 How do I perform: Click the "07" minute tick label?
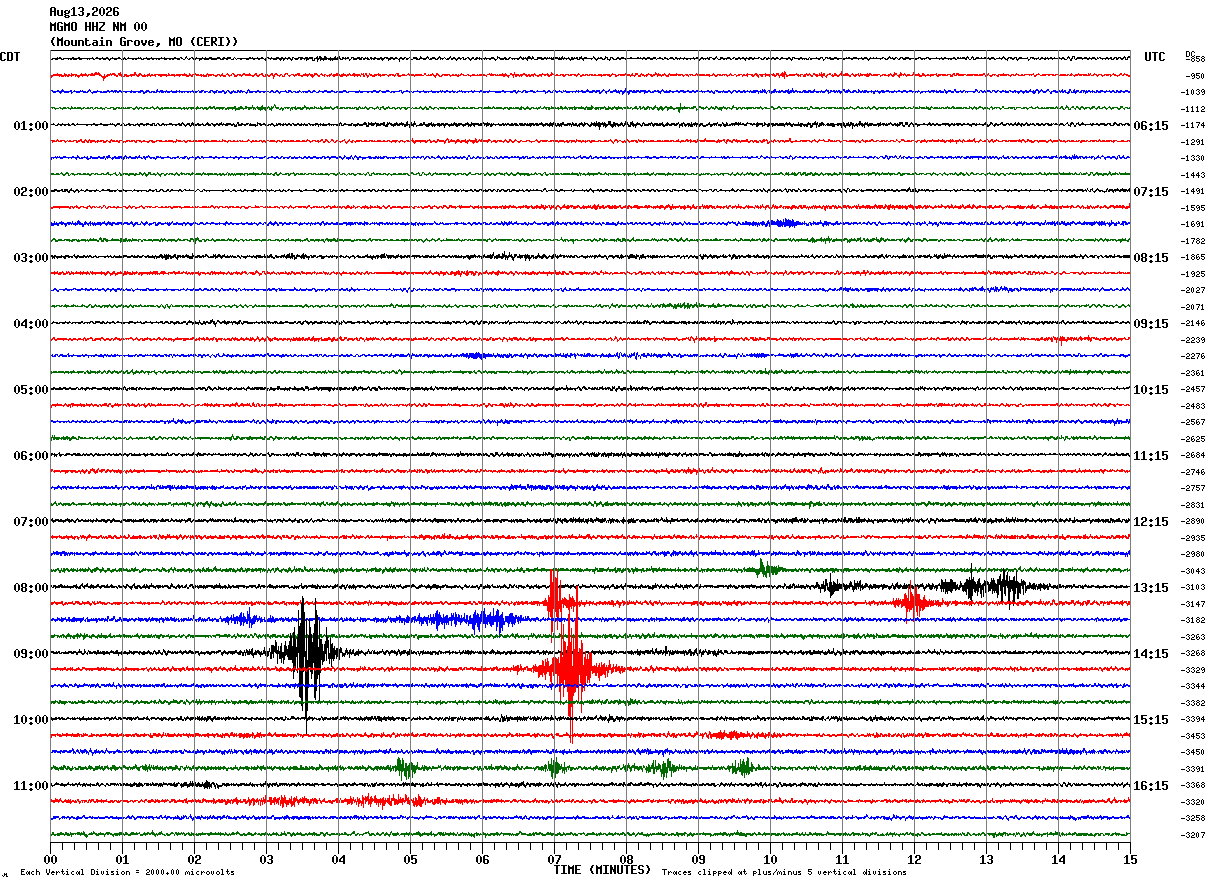coord(554,859)
